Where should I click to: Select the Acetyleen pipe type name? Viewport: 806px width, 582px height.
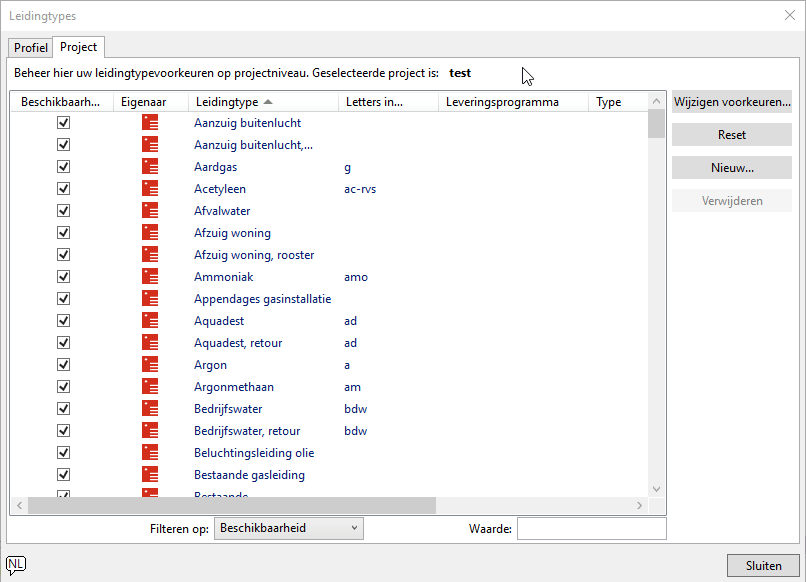point(220,189)
